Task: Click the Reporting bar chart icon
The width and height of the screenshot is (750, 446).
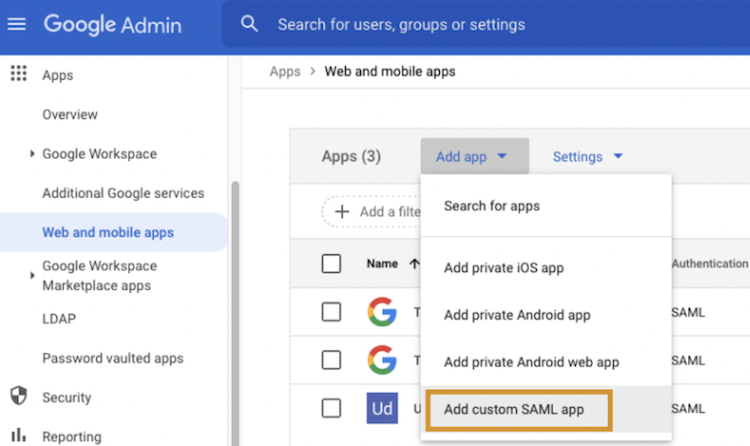Action: coord(17,436)
